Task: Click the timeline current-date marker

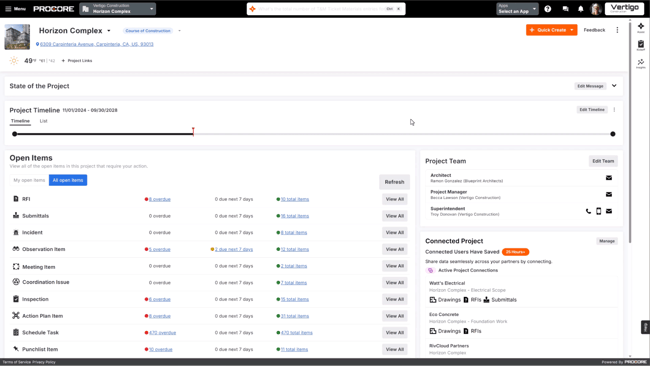Action: coord(193,132)
